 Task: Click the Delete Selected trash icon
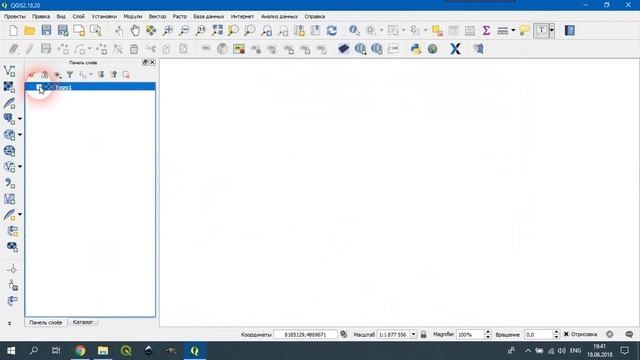pos(134,49)
